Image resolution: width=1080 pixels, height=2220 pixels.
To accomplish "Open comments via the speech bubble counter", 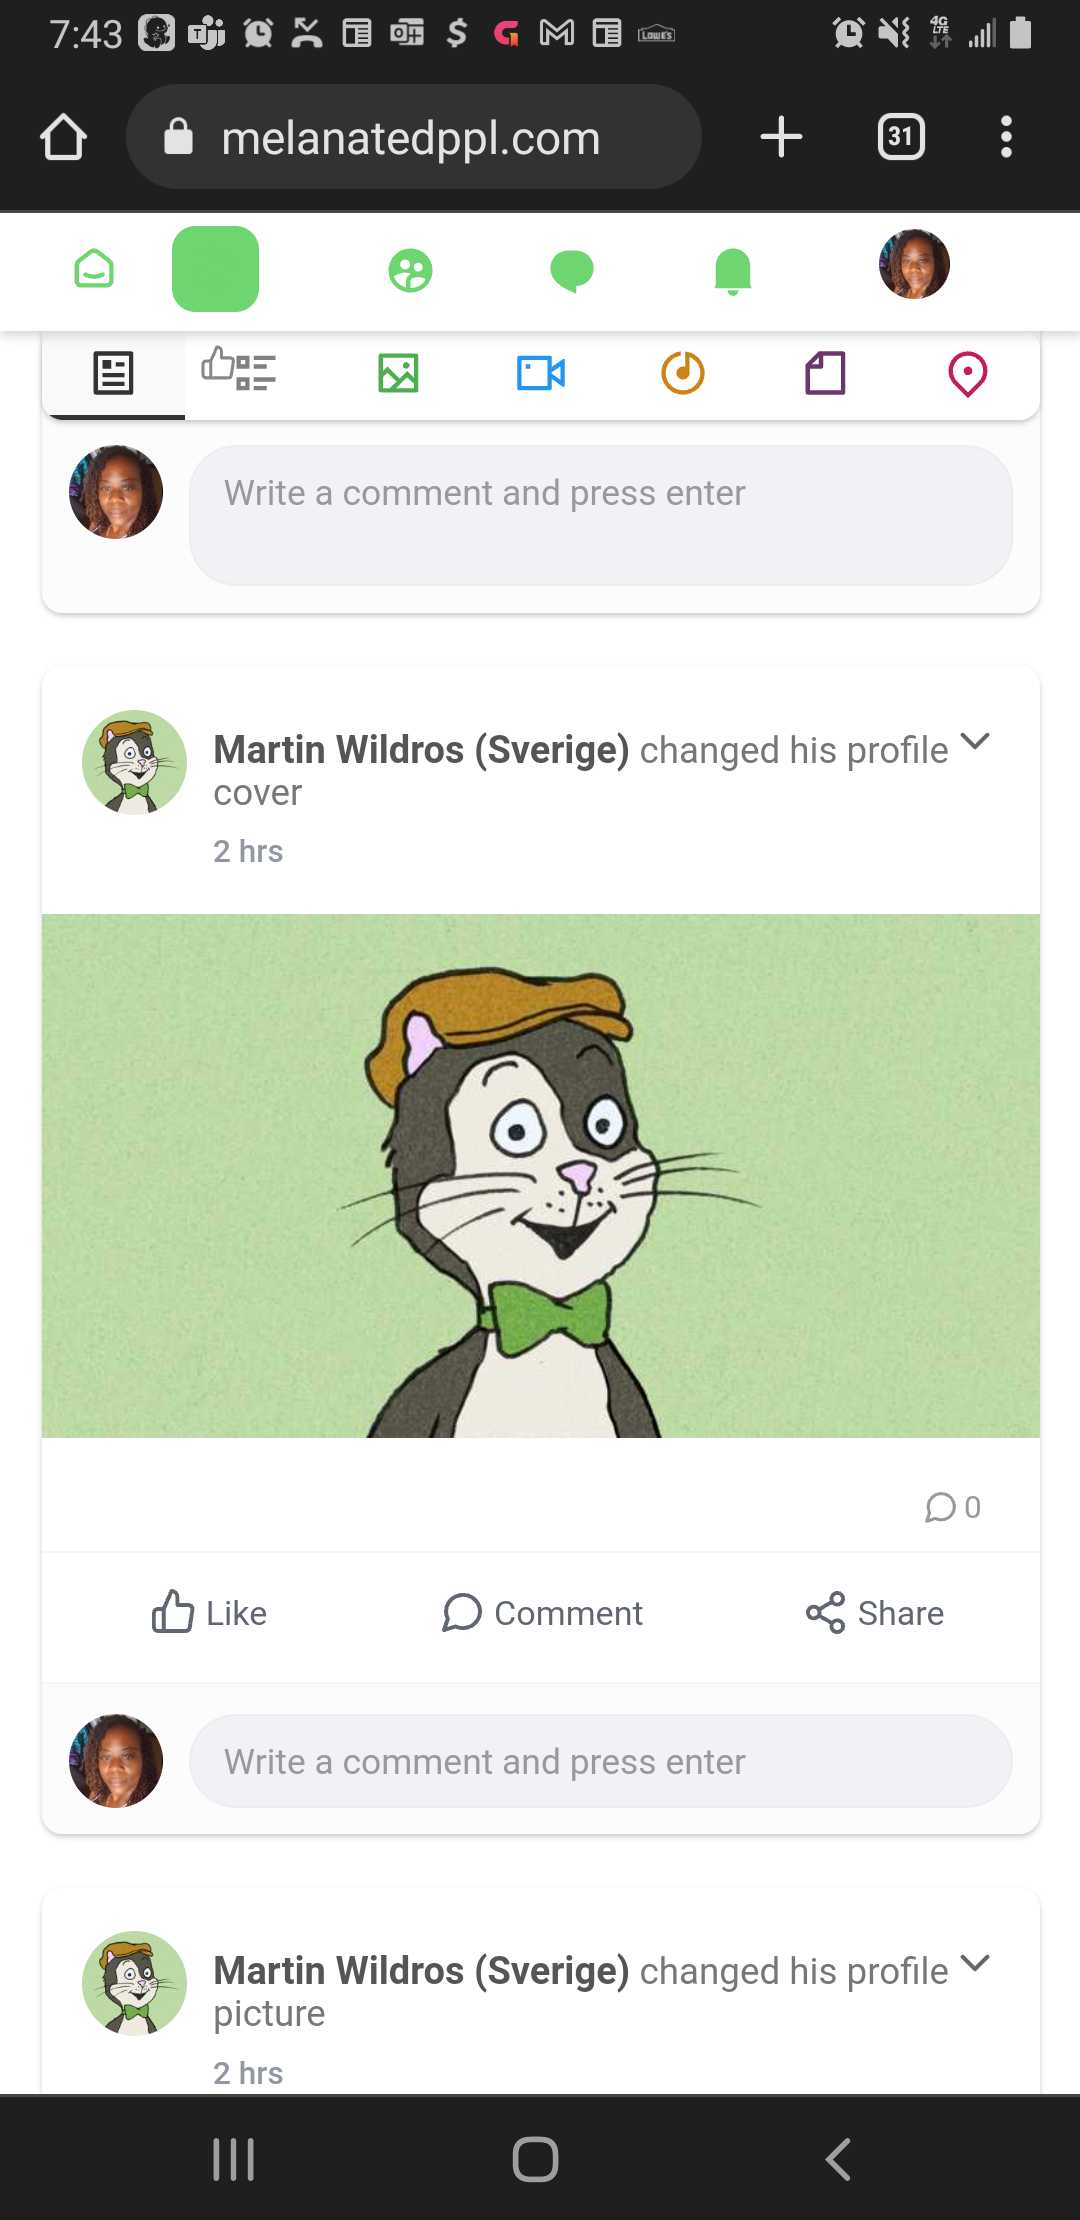I will click(950, 1507).
